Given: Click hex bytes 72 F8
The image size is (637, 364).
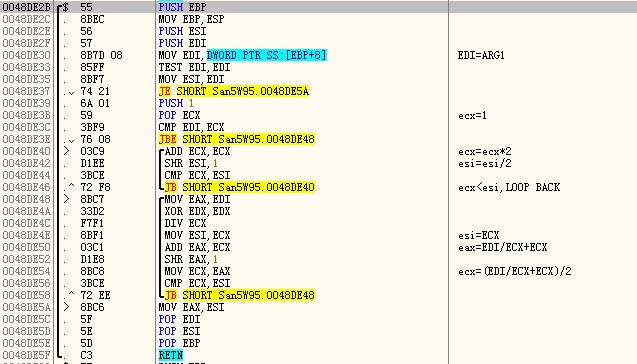Looking at the screenshot, I should click(x=95, y=187).
